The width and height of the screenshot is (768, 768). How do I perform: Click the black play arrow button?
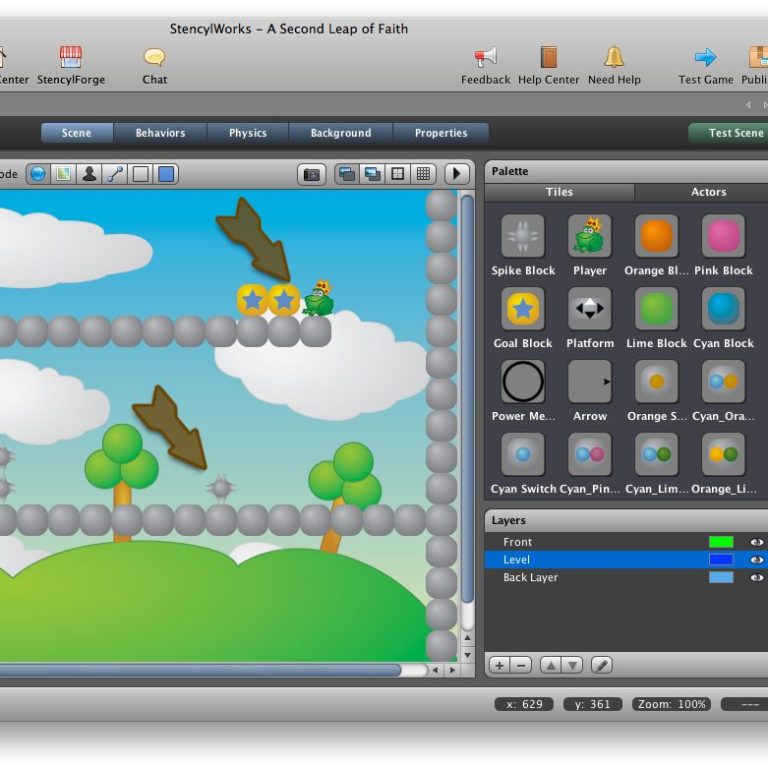[457, 174]
